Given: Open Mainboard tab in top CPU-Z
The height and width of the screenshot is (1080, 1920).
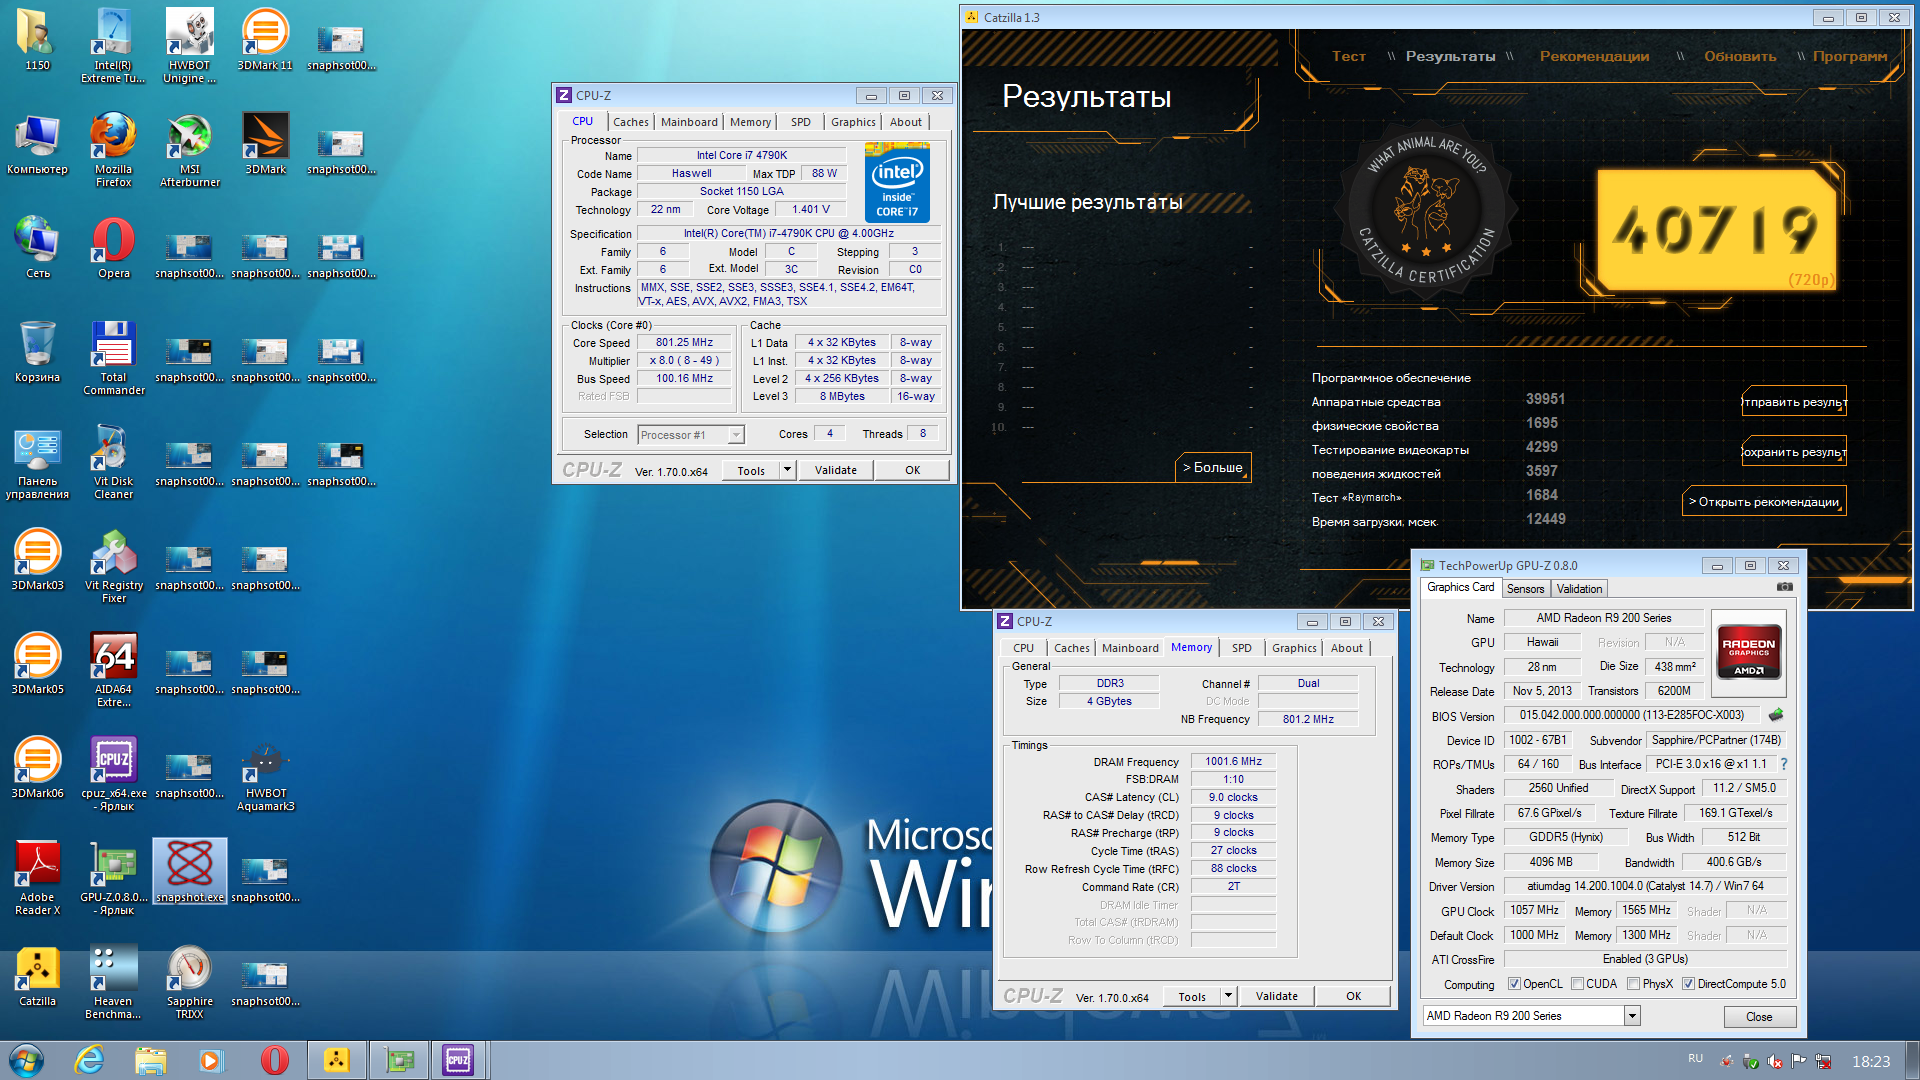Looking at the screenshot, I should (689, 122).
